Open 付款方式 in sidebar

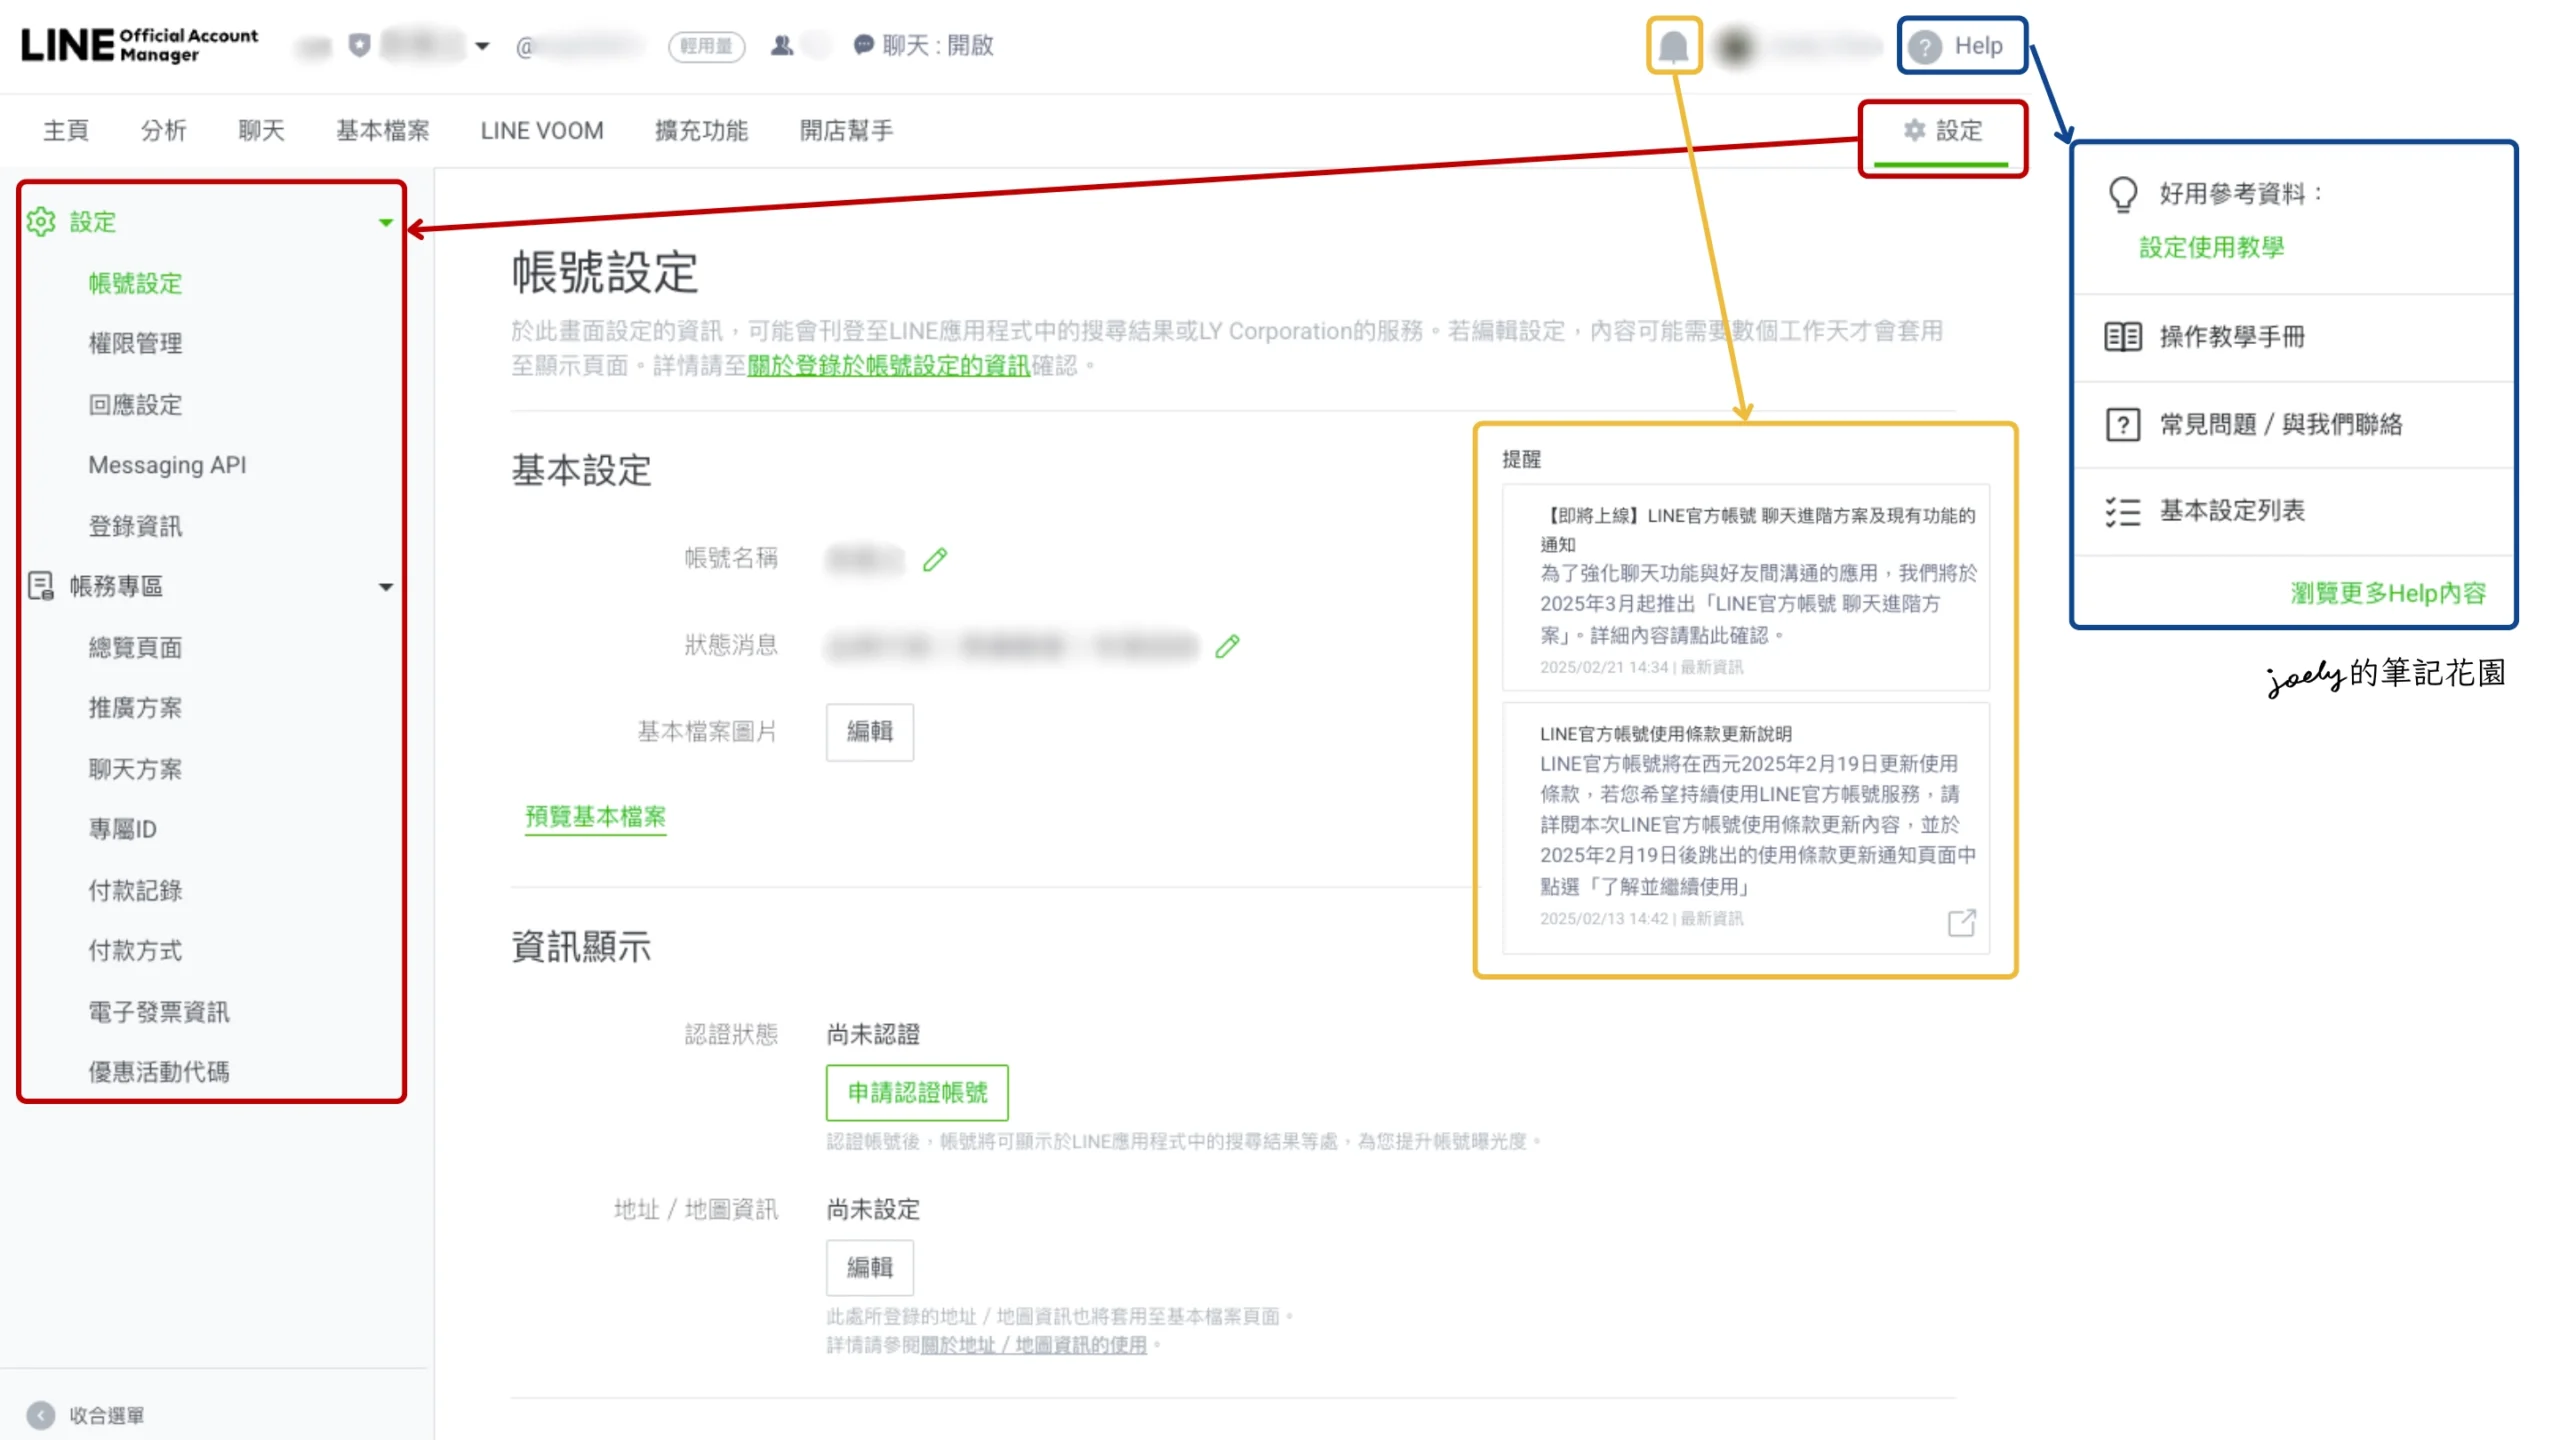[x=135, y=950]
